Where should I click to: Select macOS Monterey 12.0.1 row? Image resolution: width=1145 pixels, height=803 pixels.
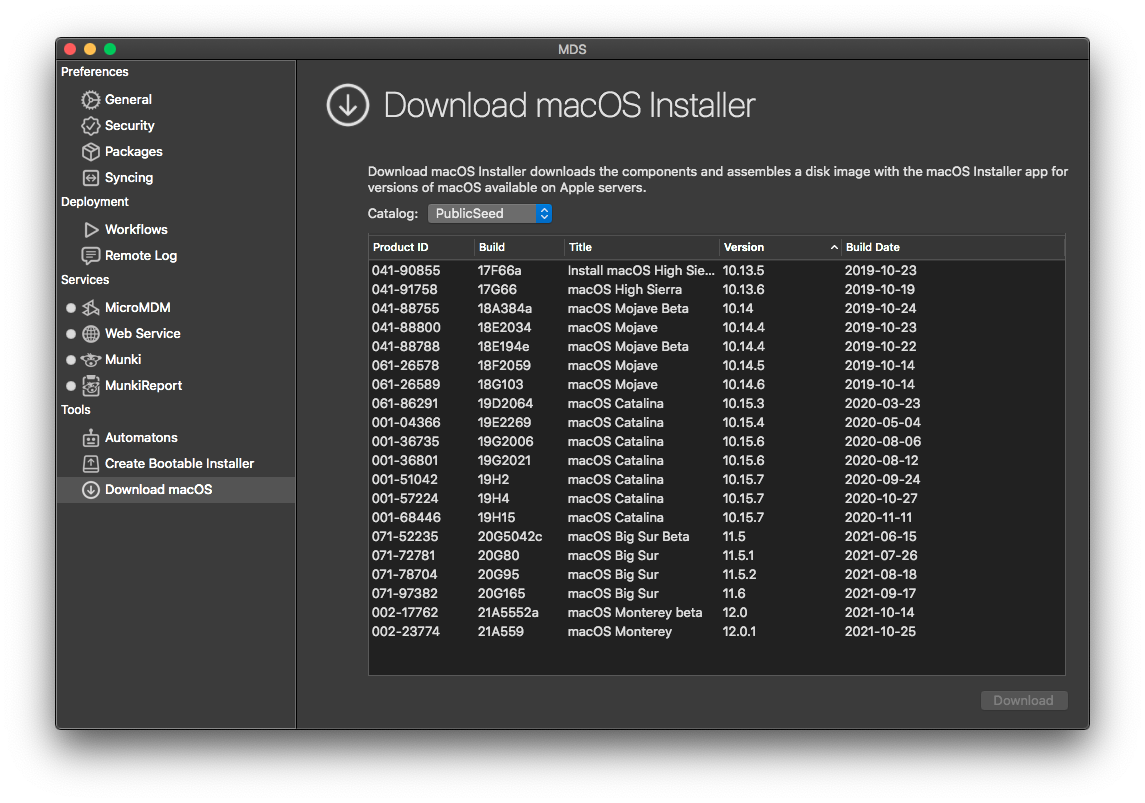click(x=716, y=631)
